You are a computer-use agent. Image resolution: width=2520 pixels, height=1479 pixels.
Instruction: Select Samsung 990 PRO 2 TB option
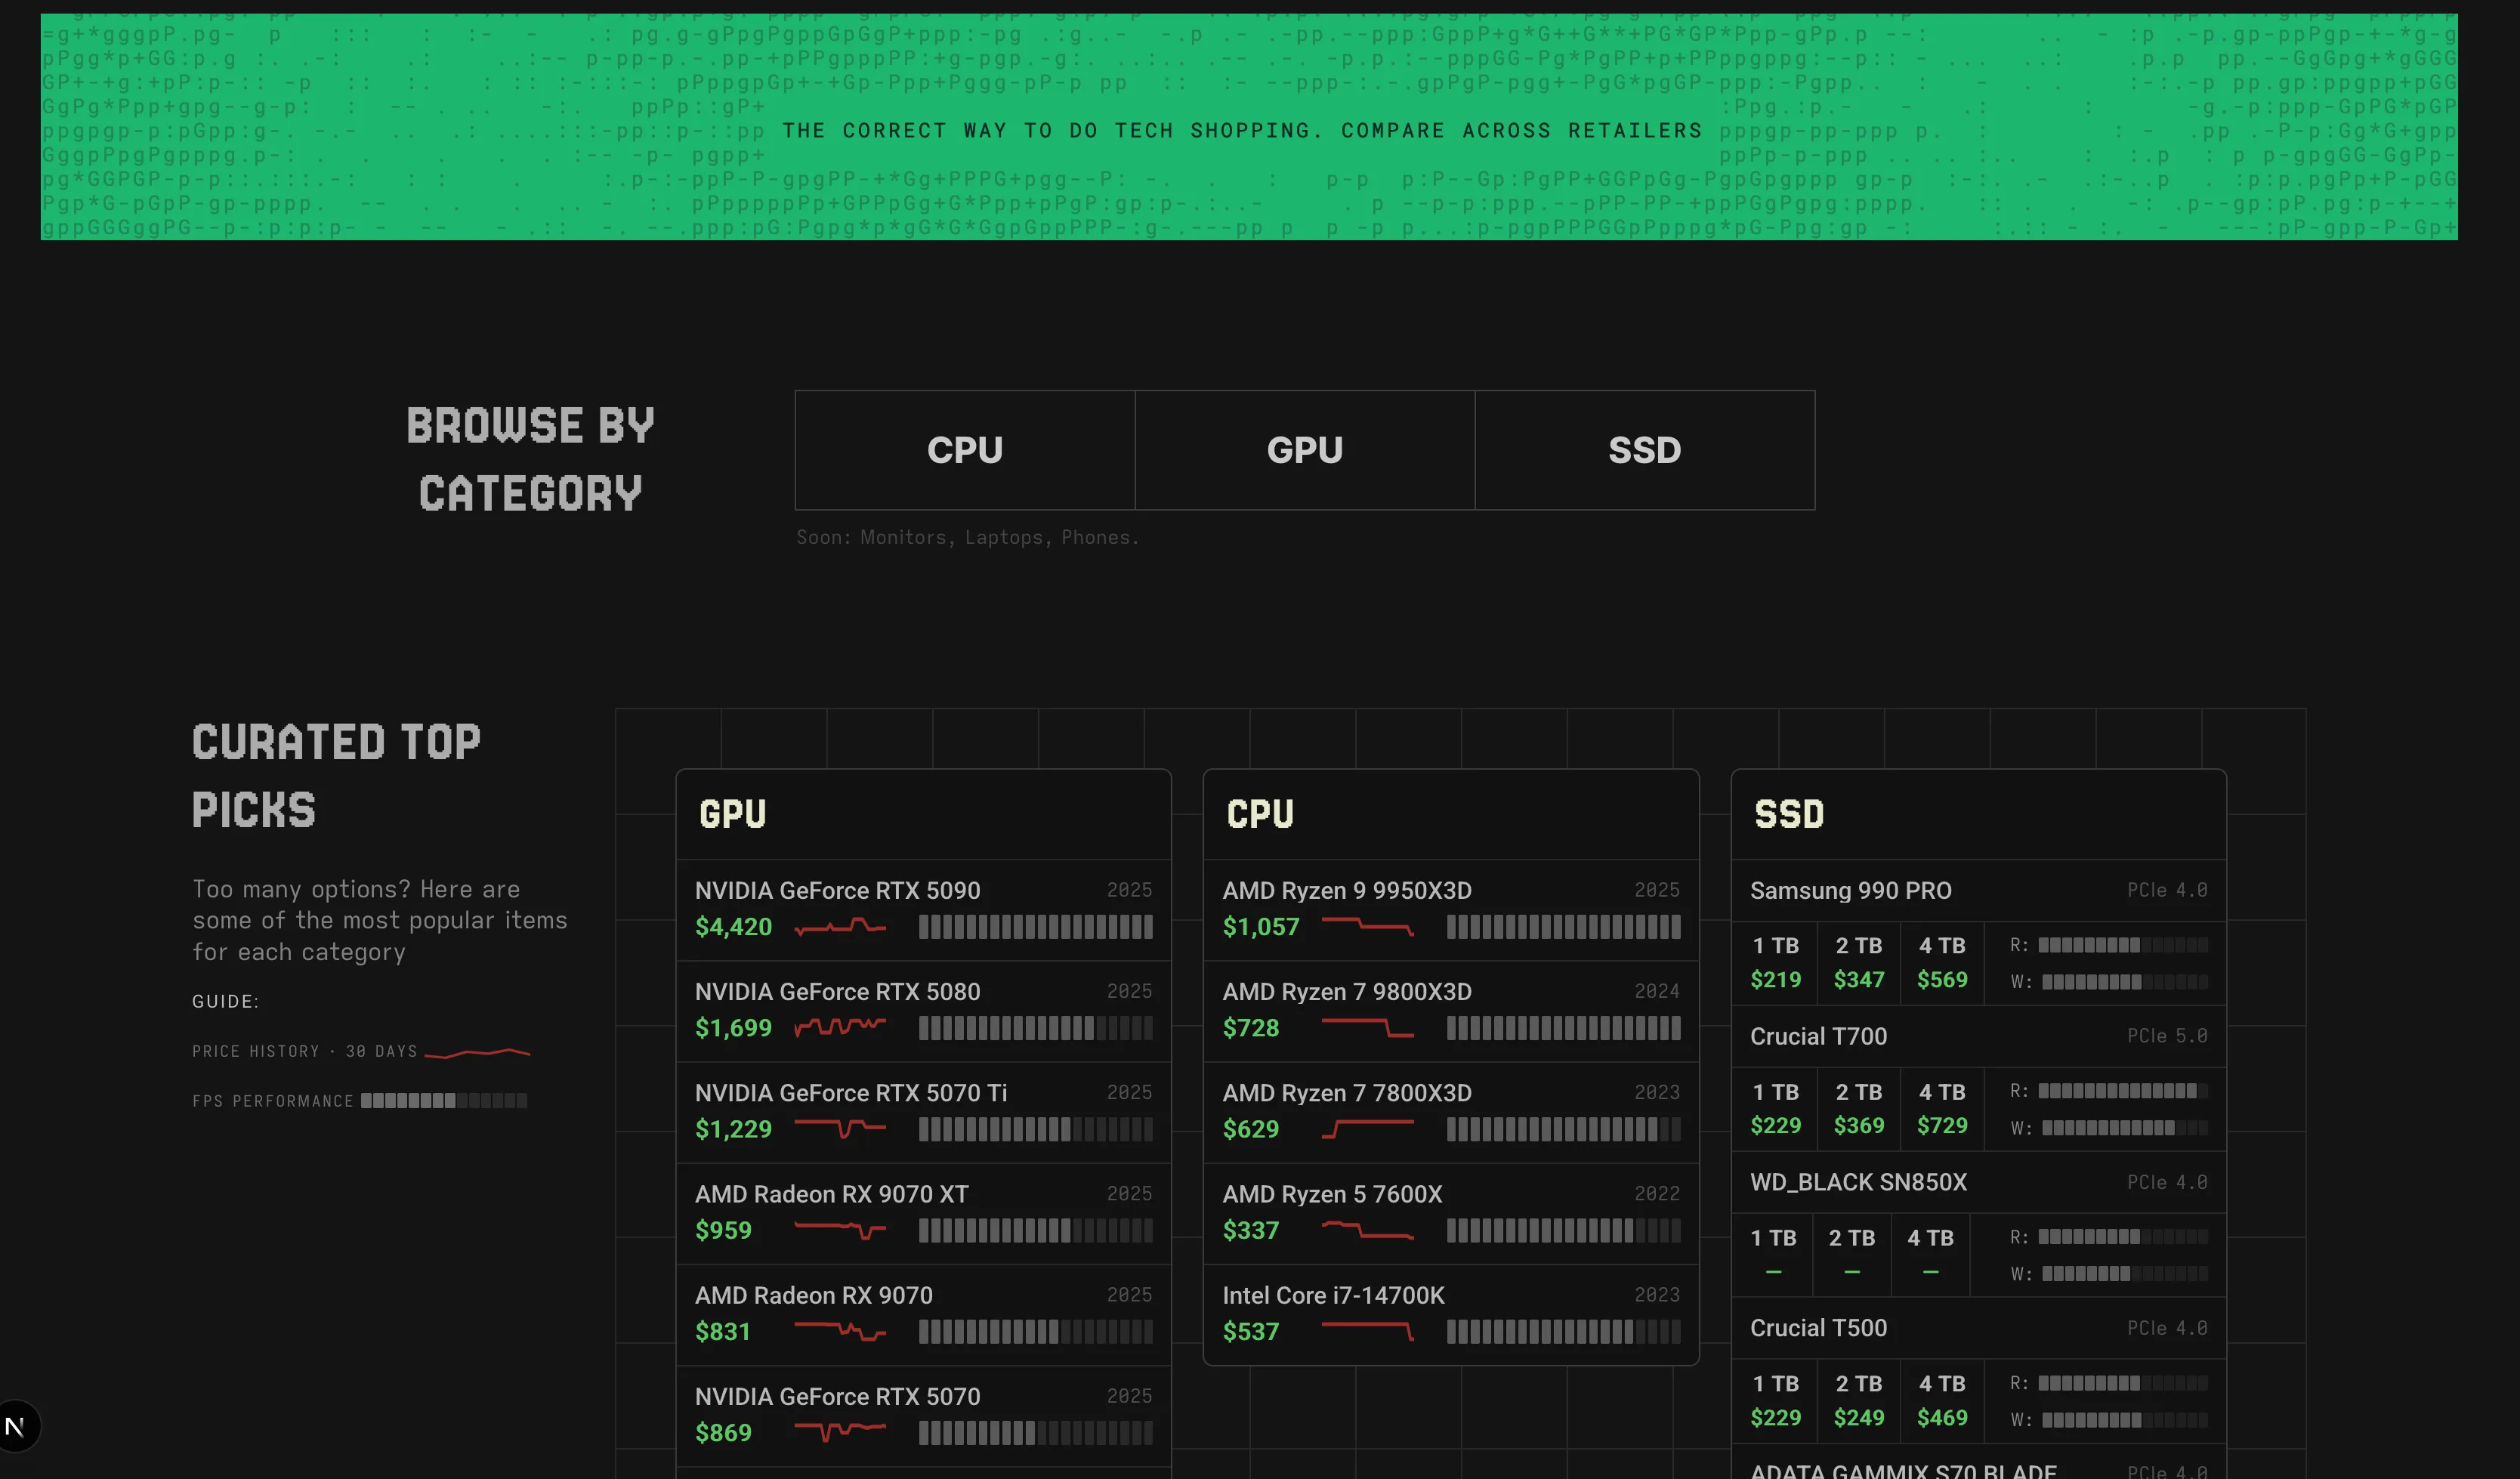tap(1858, 962)
